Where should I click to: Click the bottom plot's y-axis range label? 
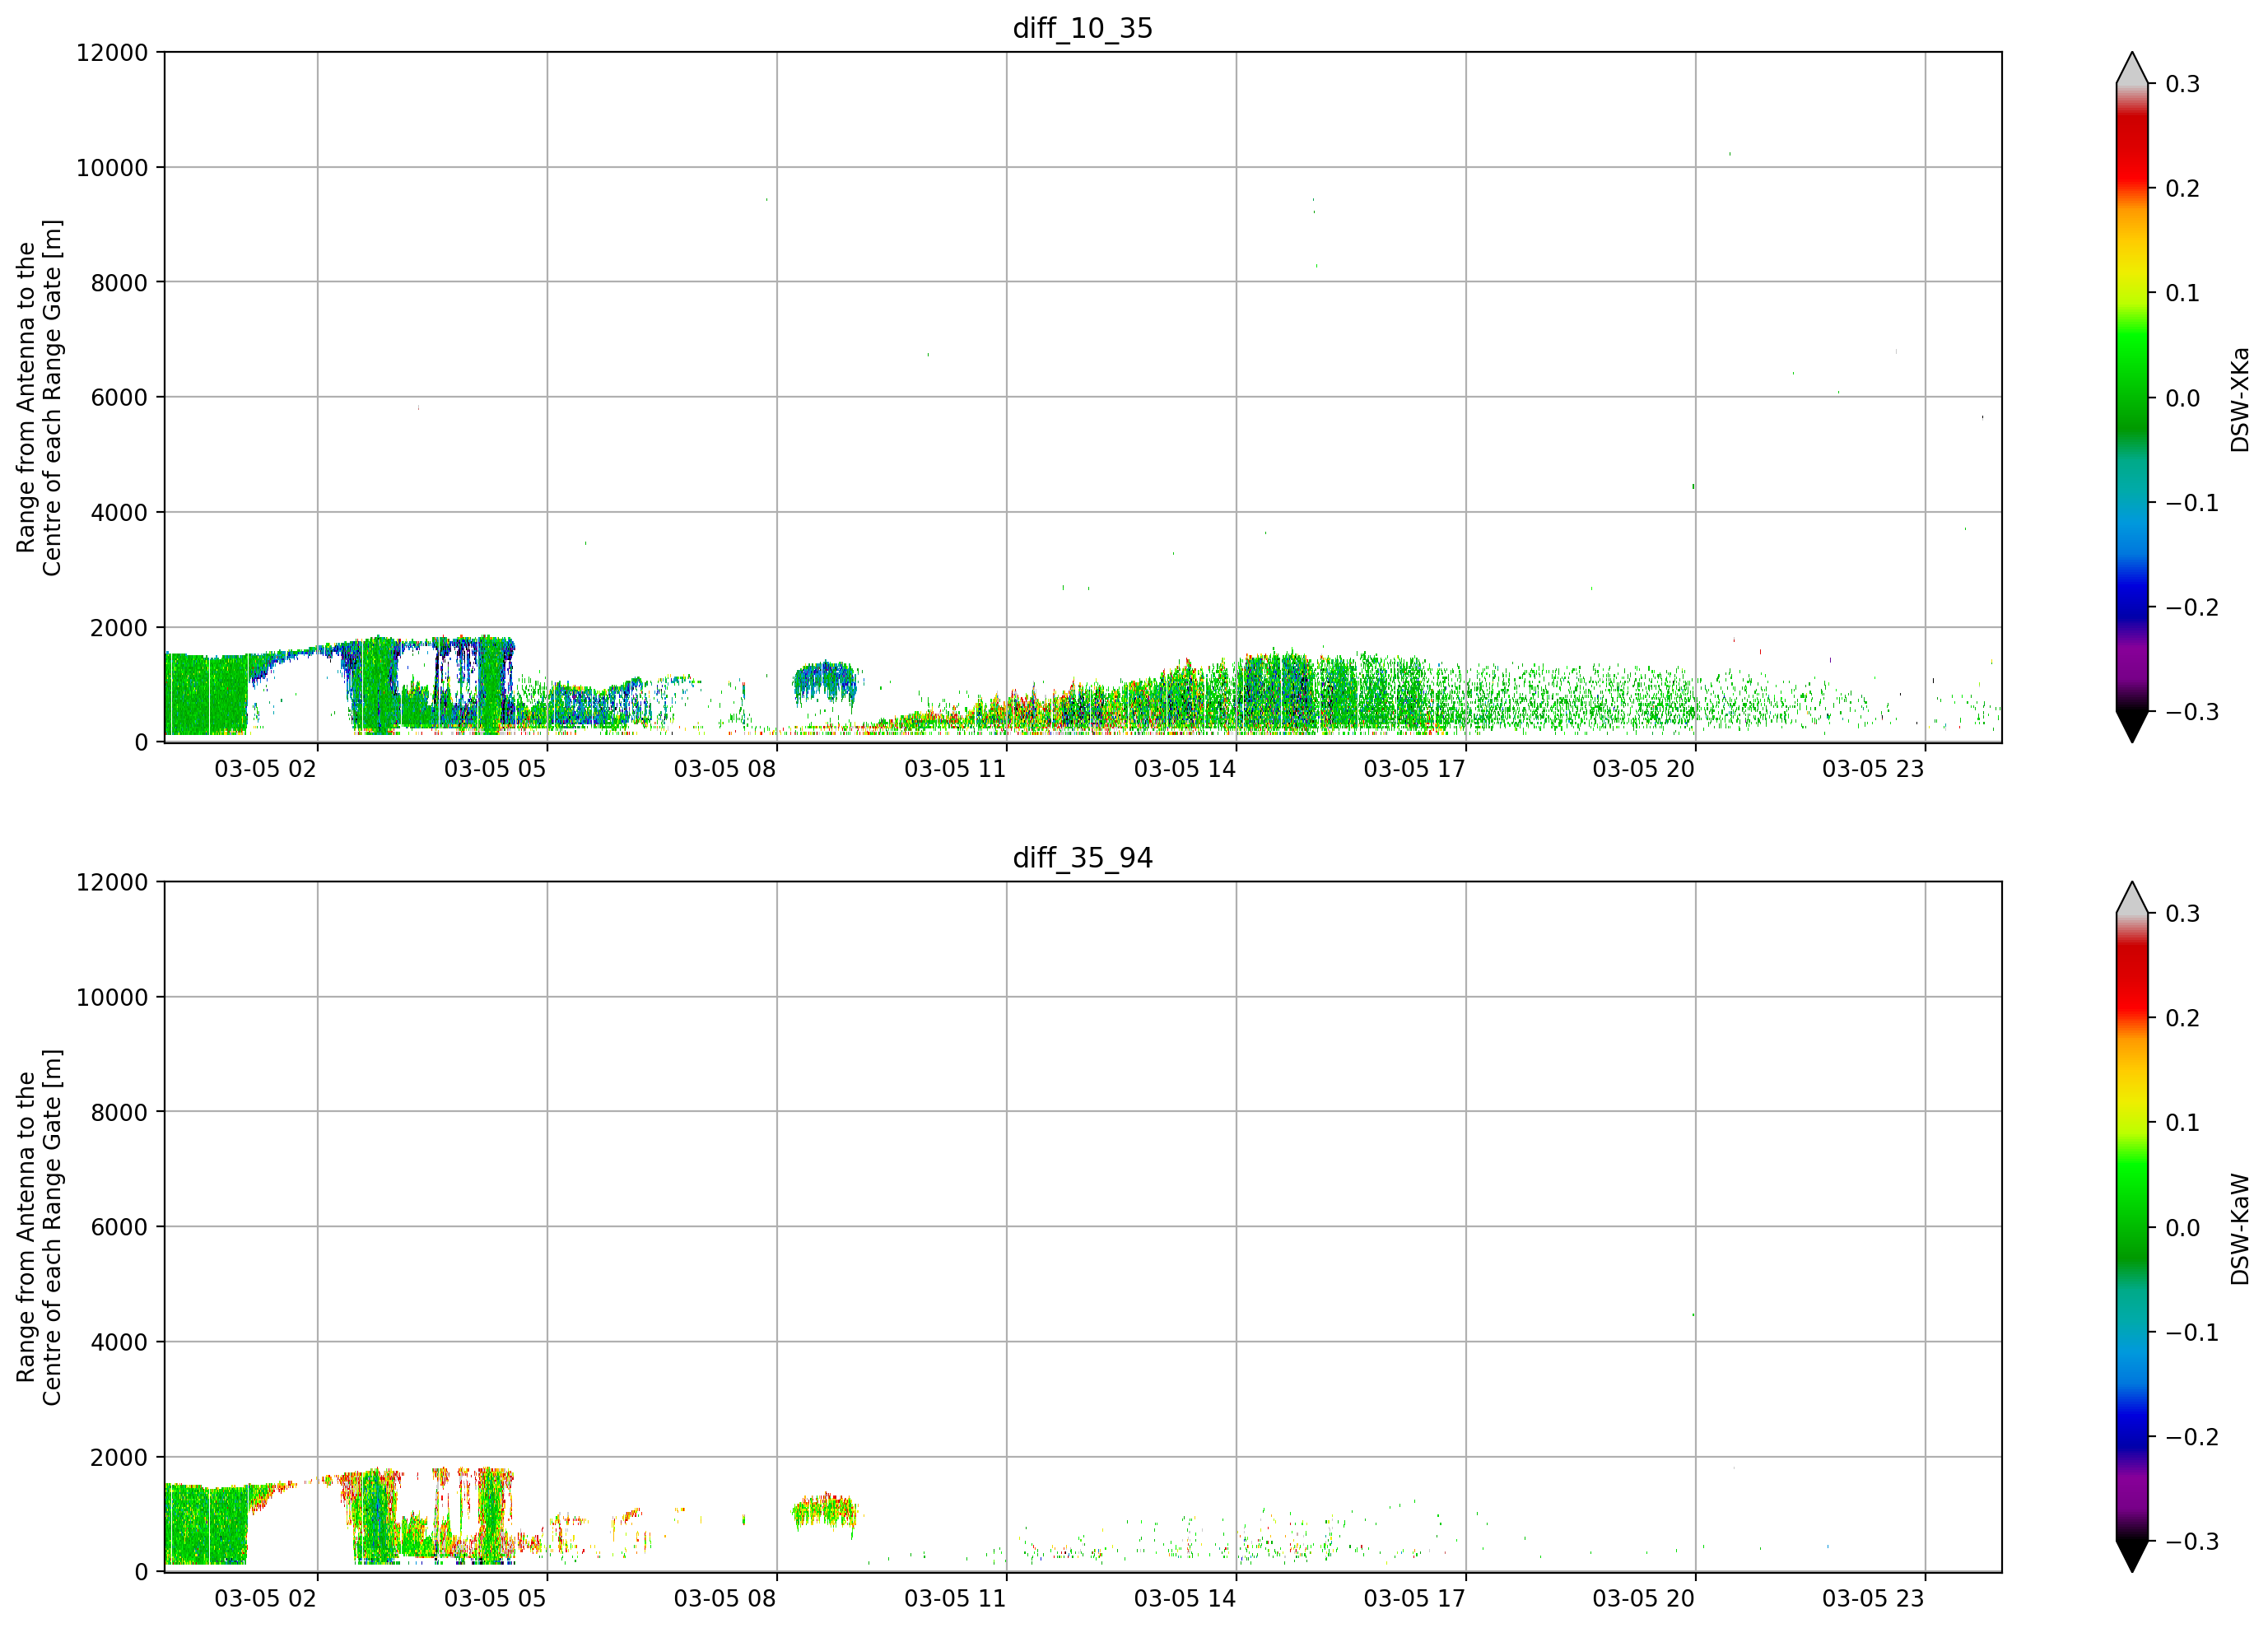(39, 1227)
